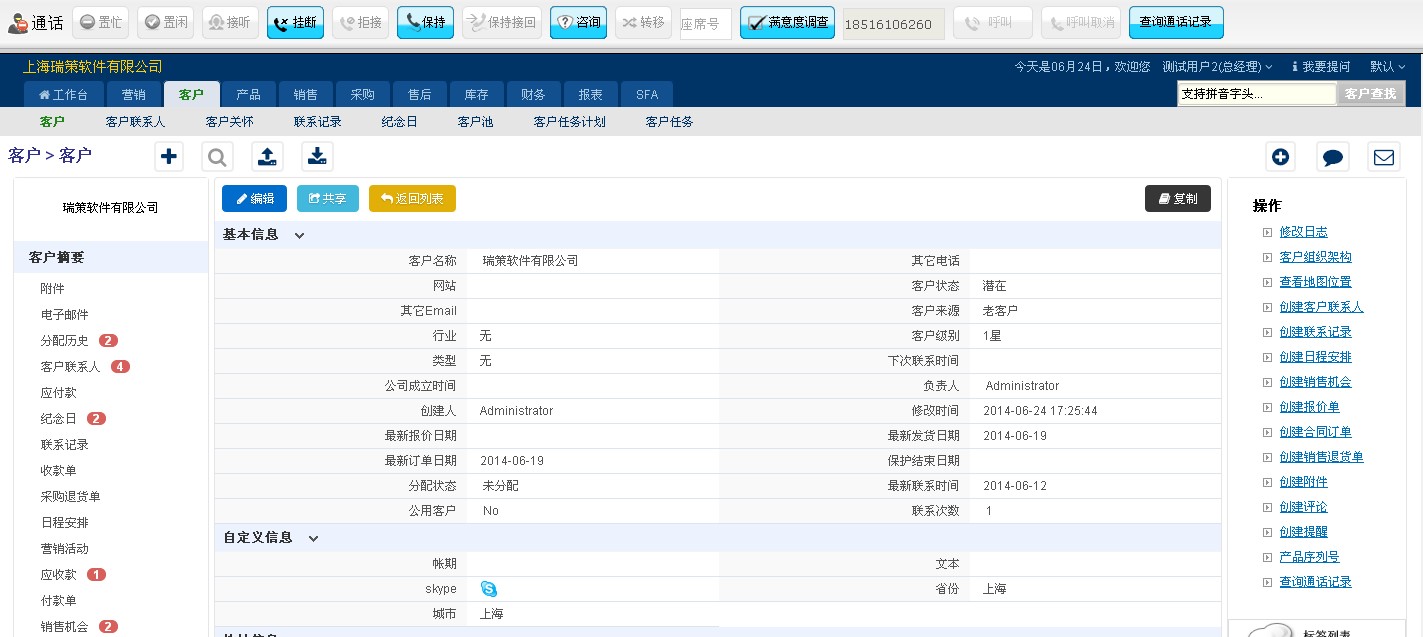
Task: Click the circled plus icon at right
Action: click(1281, 157)
